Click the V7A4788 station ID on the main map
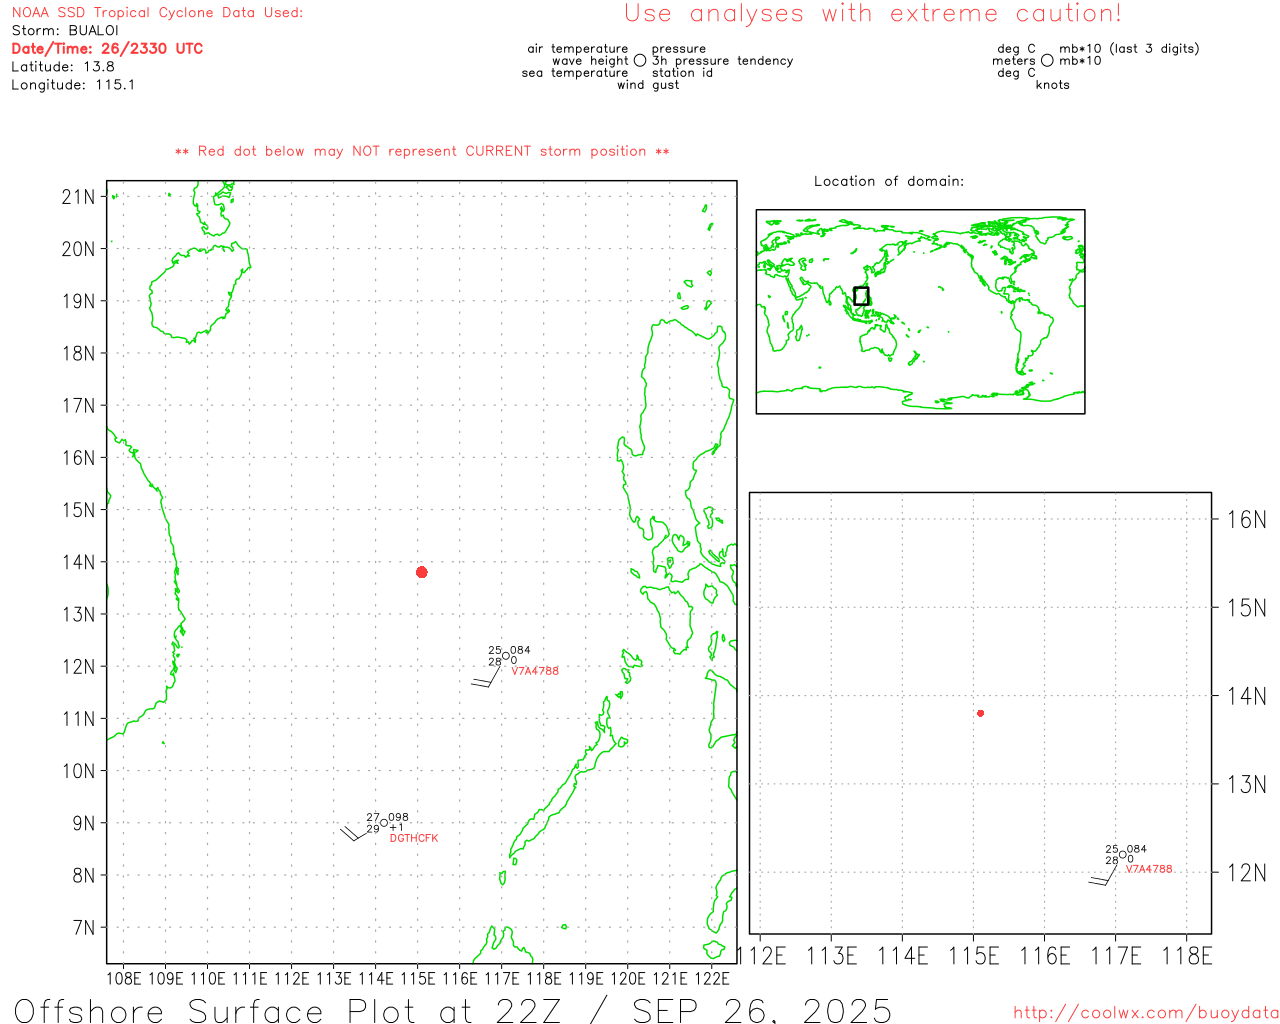 click(535, 671)
